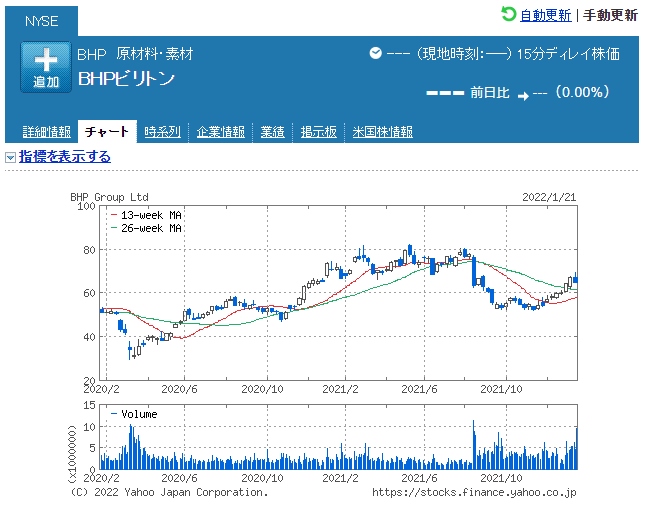The height and width of the screenshot is (506, 645).
Task: Click the green auto-refresh arrow icon
Action: coord(508,14)
